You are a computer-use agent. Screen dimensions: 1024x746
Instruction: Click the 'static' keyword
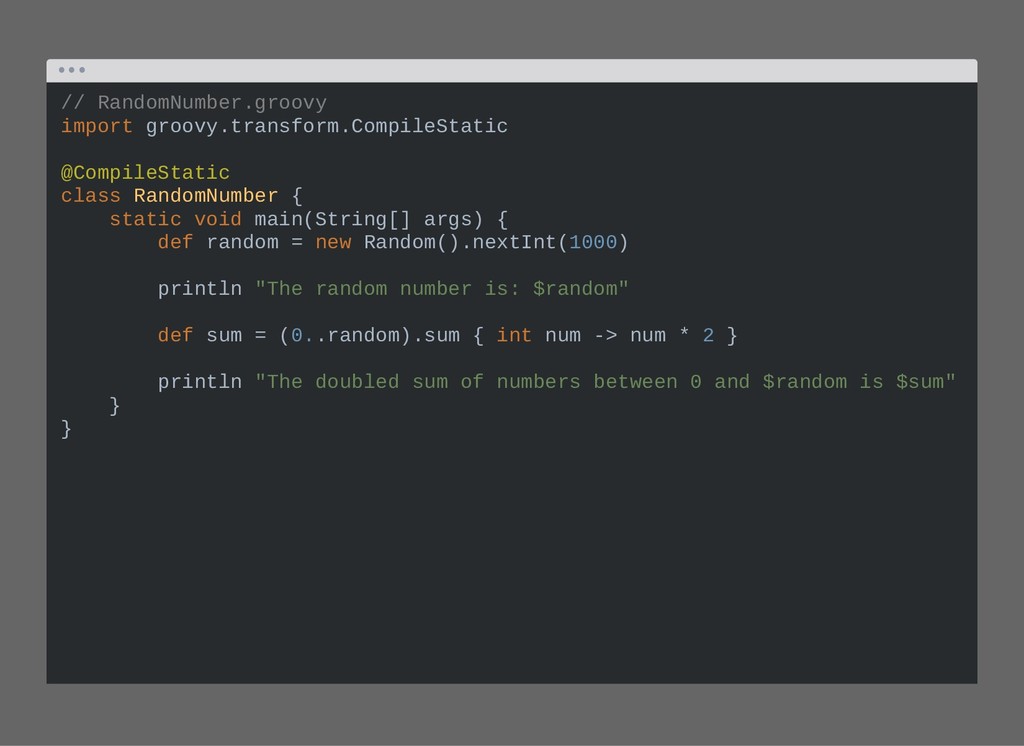145,219
